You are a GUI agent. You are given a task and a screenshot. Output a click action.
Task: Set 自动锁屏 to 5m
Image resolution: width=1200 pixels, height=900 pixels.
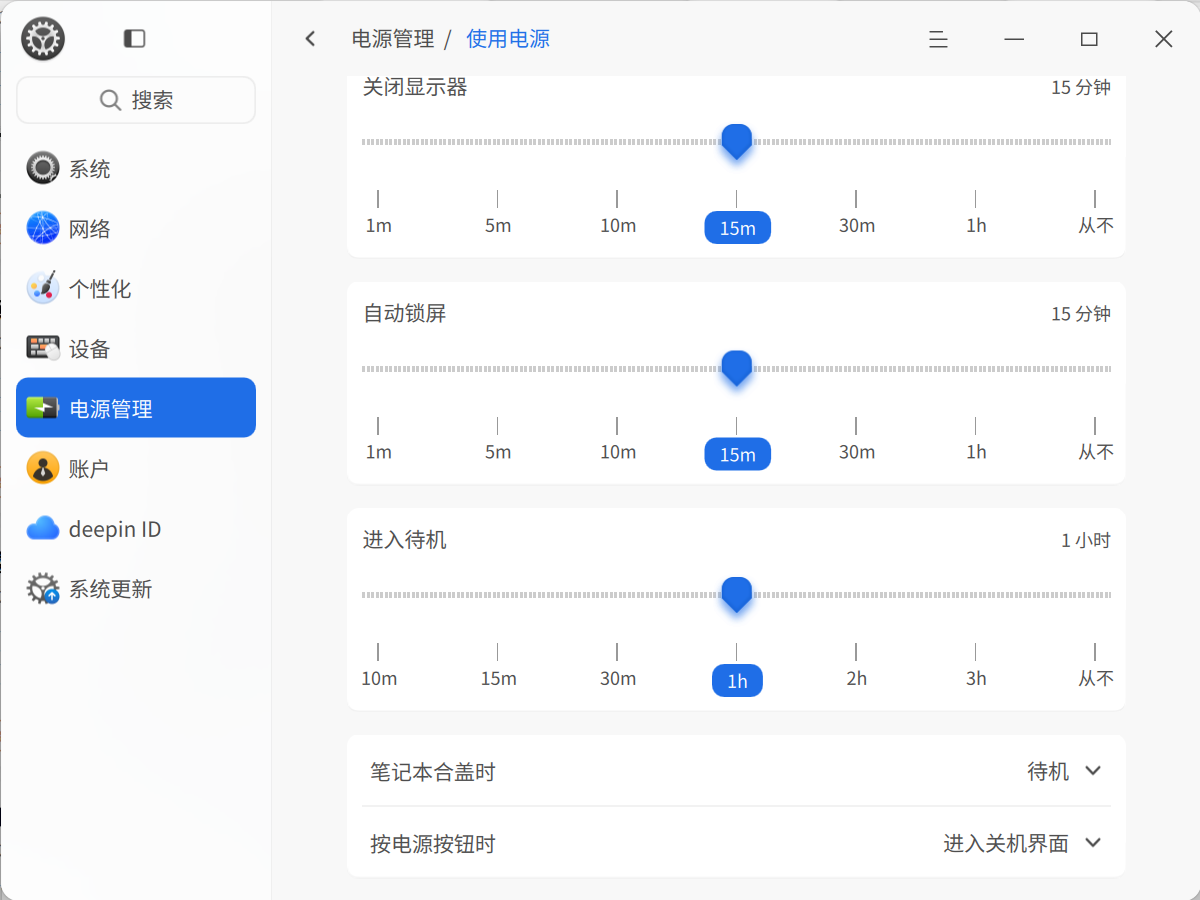click(498, 452)
